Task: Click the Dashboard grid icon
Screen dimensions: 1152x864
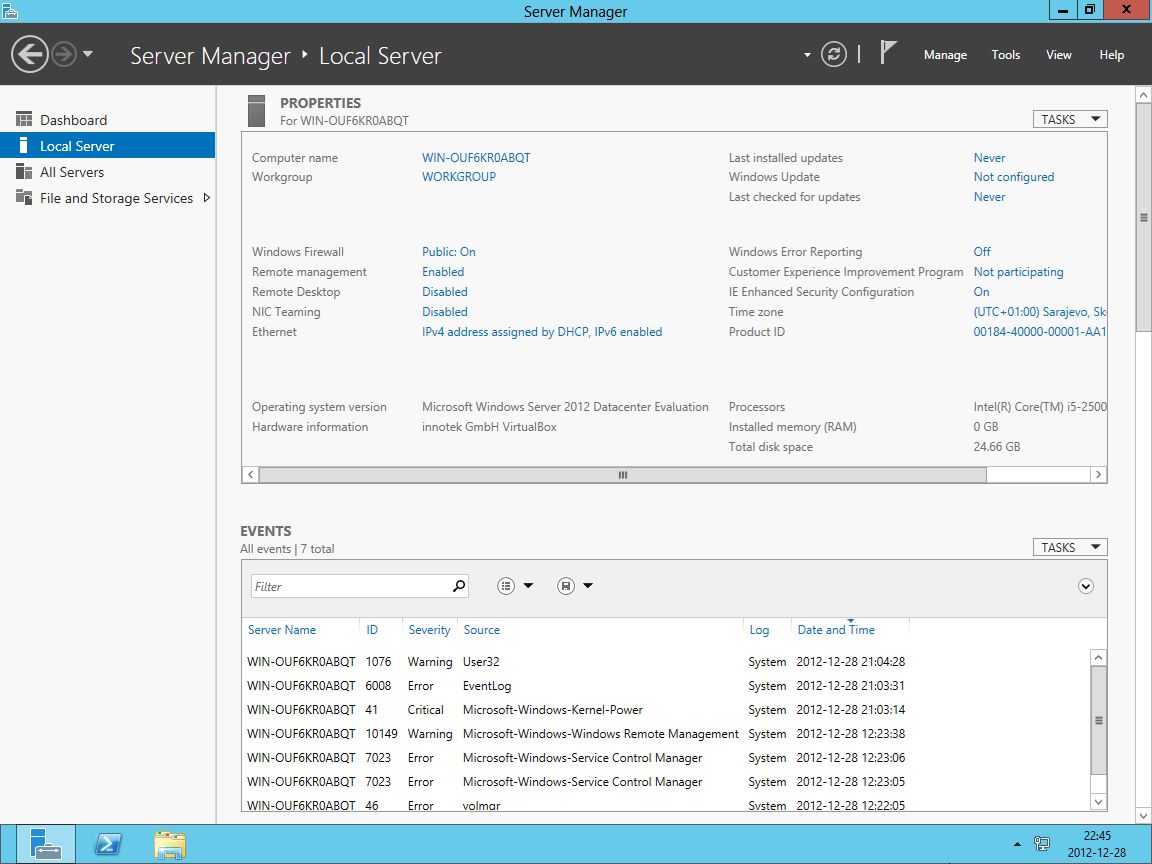Action: [24, 119]
